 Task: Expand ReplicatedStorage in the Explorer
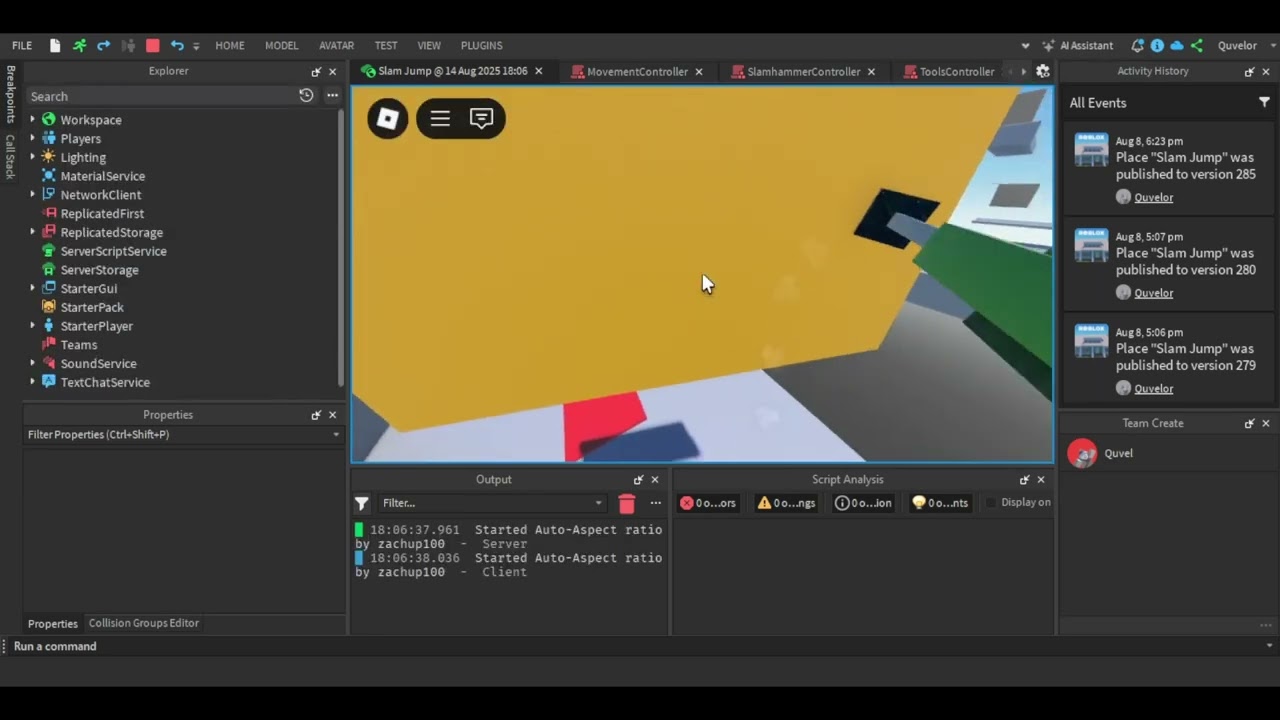33,232
